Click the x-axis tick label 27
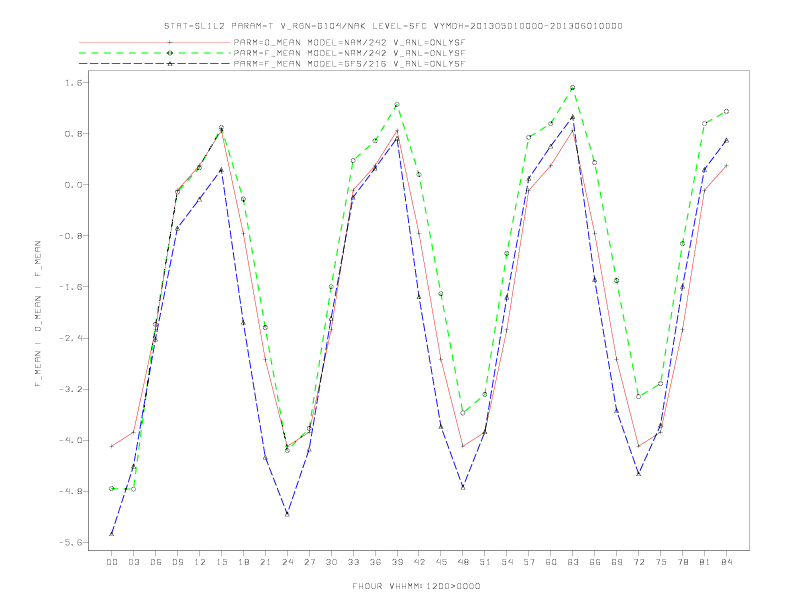The width and height of the screenshot is (792, 612). coord(309,562)
